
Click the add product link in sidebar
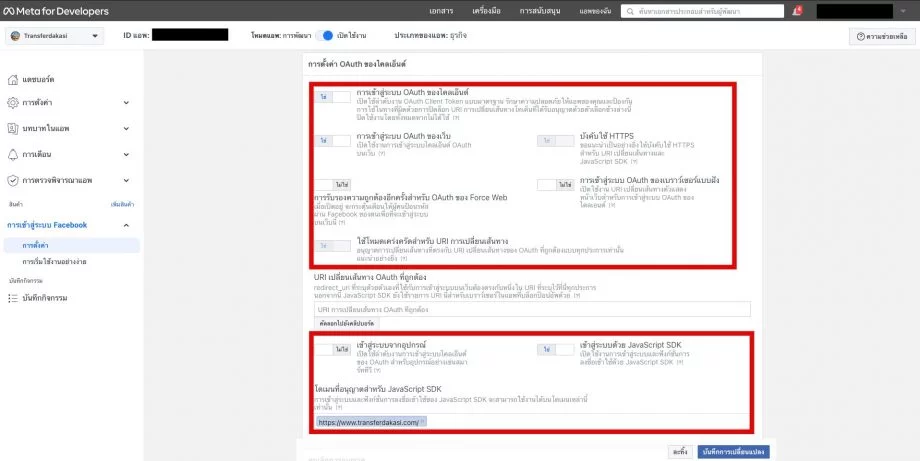click(x=123, y=204)
